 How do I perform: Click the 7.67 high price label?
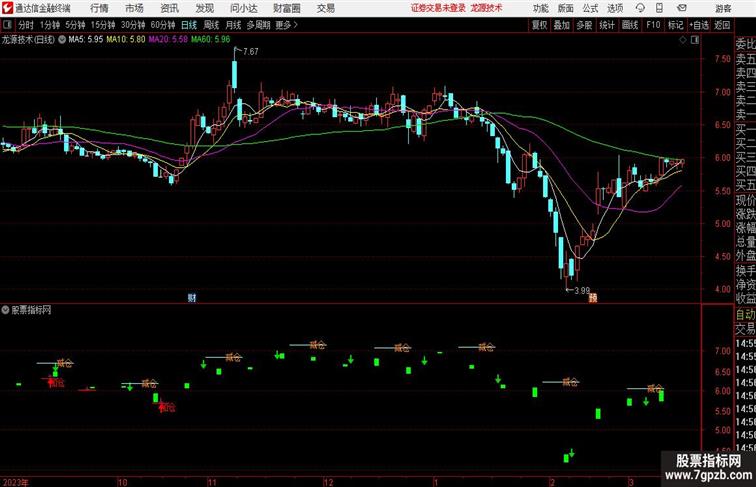[251, 52]
